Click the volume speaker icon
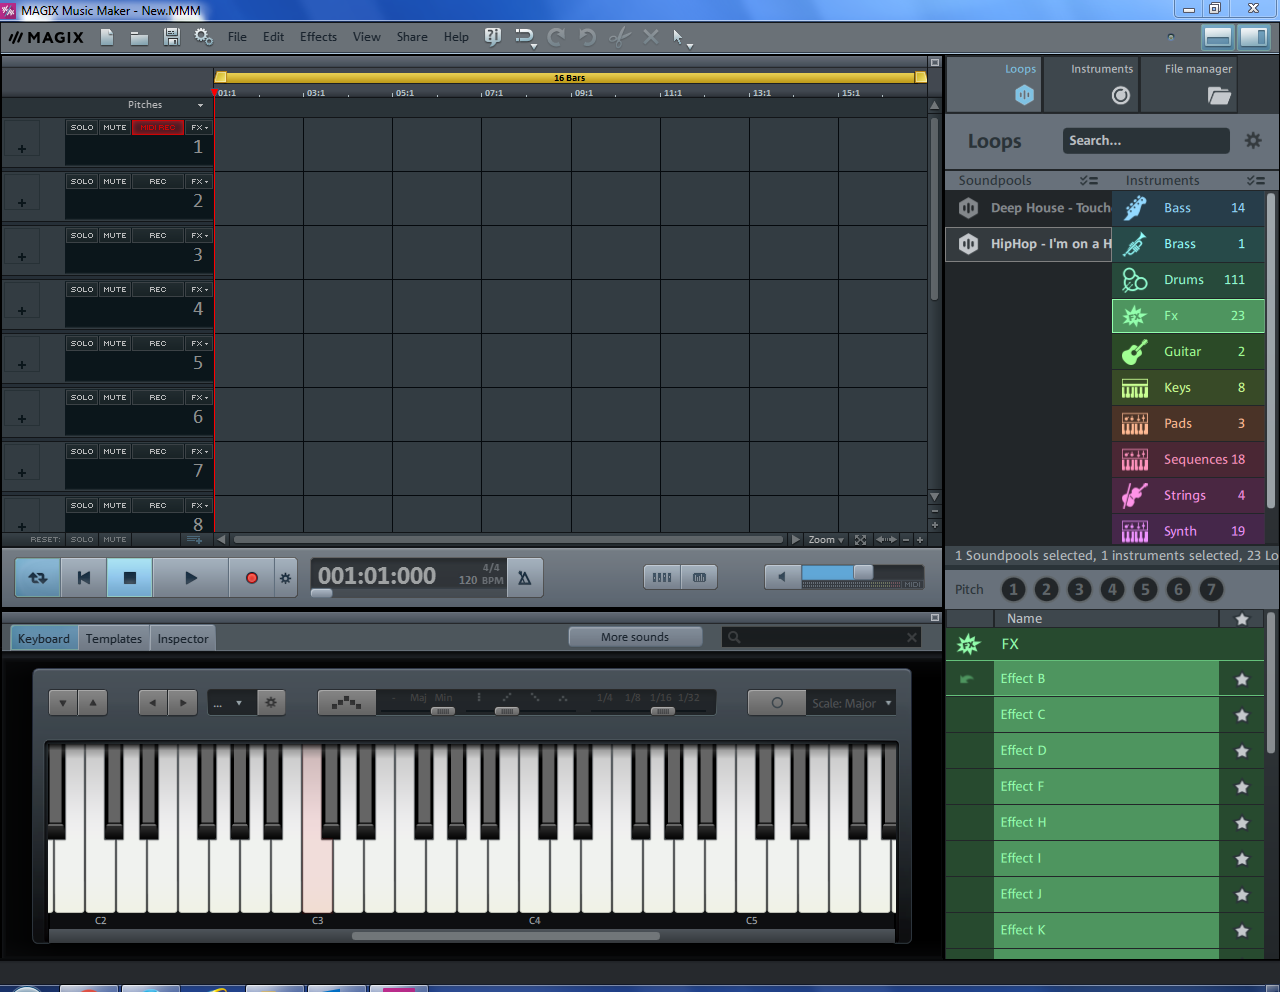The image size is (1280, 992). tap(782, 578)
